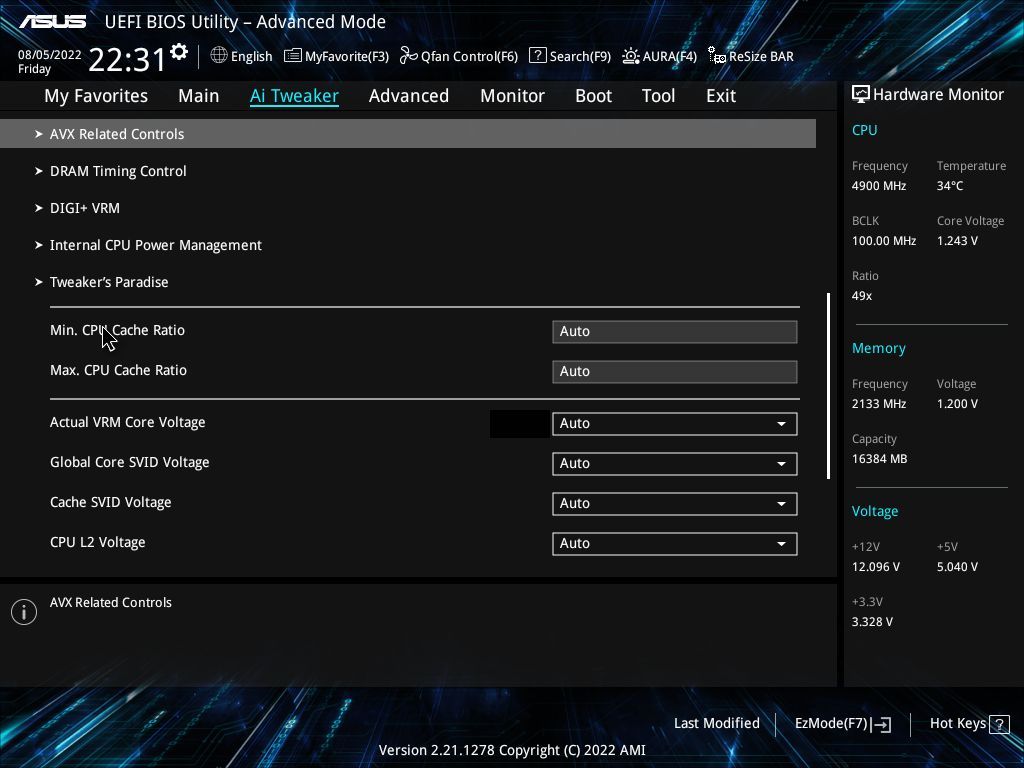The height and width of the screenshot is (768, 1024).
Task: Select Actual VRM Core Voltage label
Action: (x=127, y=423)
